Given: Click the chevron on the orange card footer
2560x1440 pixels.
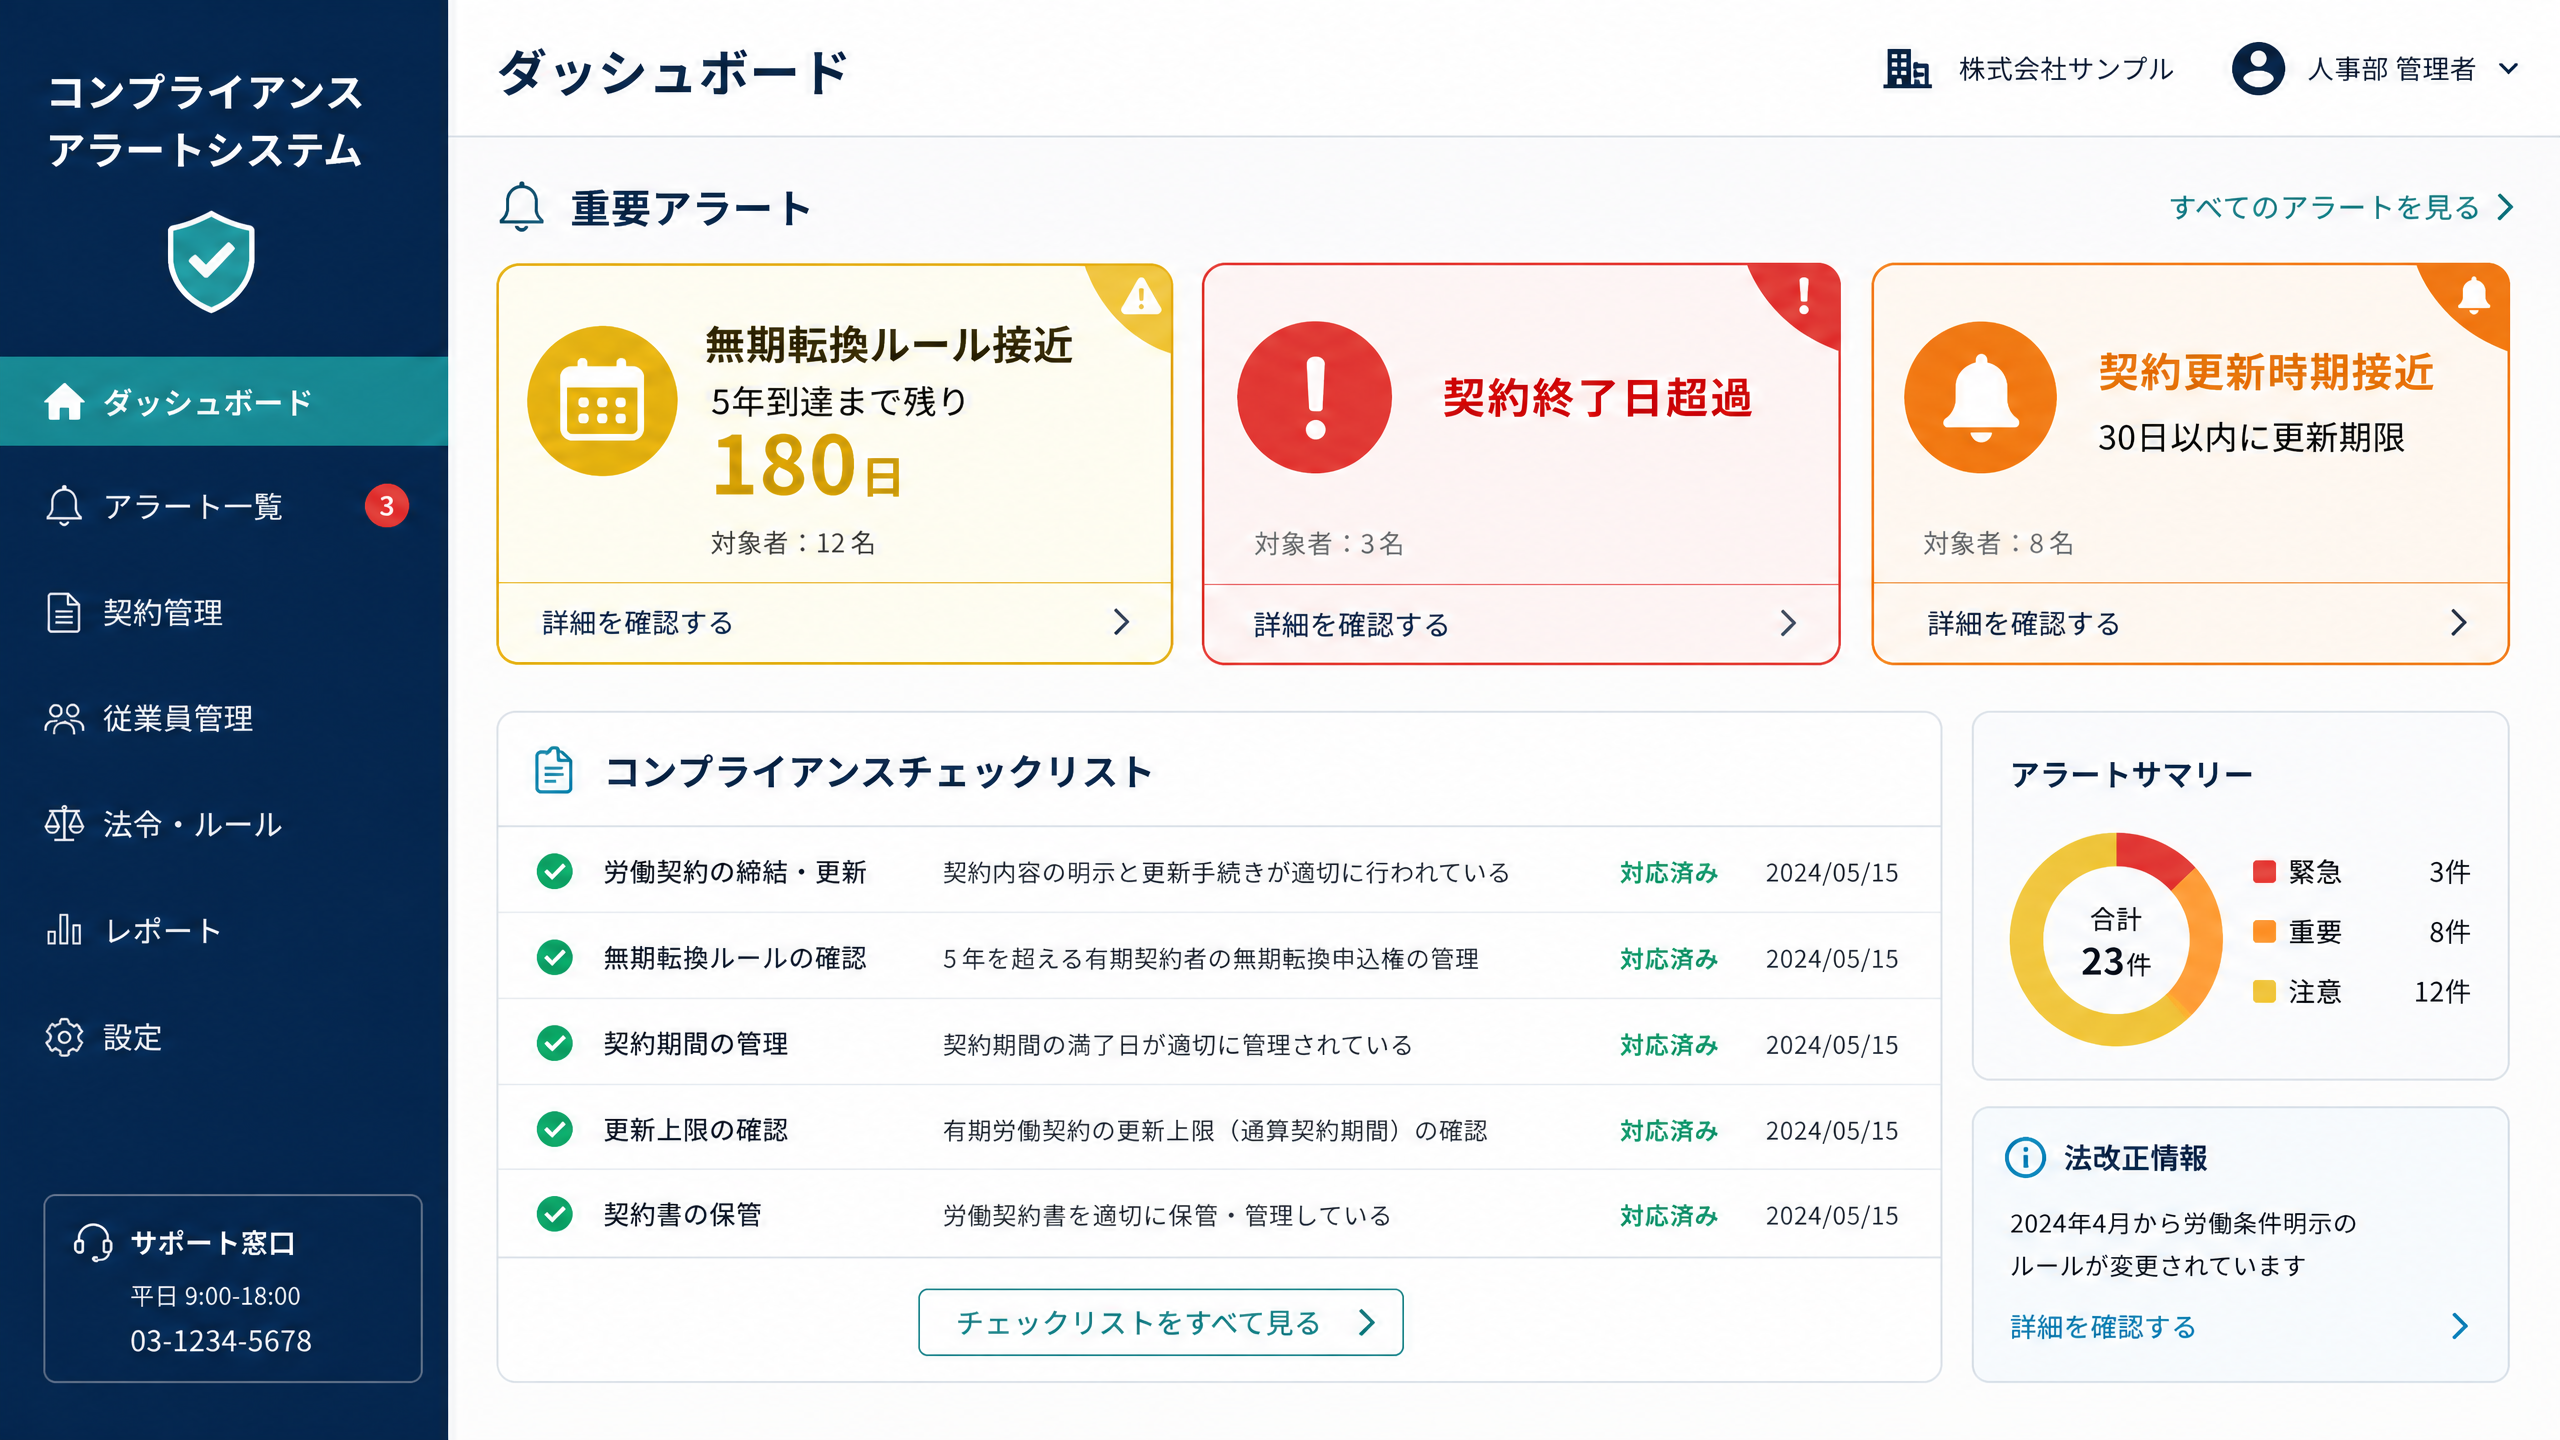Looking at the screenshot, I should point(2459,623).
